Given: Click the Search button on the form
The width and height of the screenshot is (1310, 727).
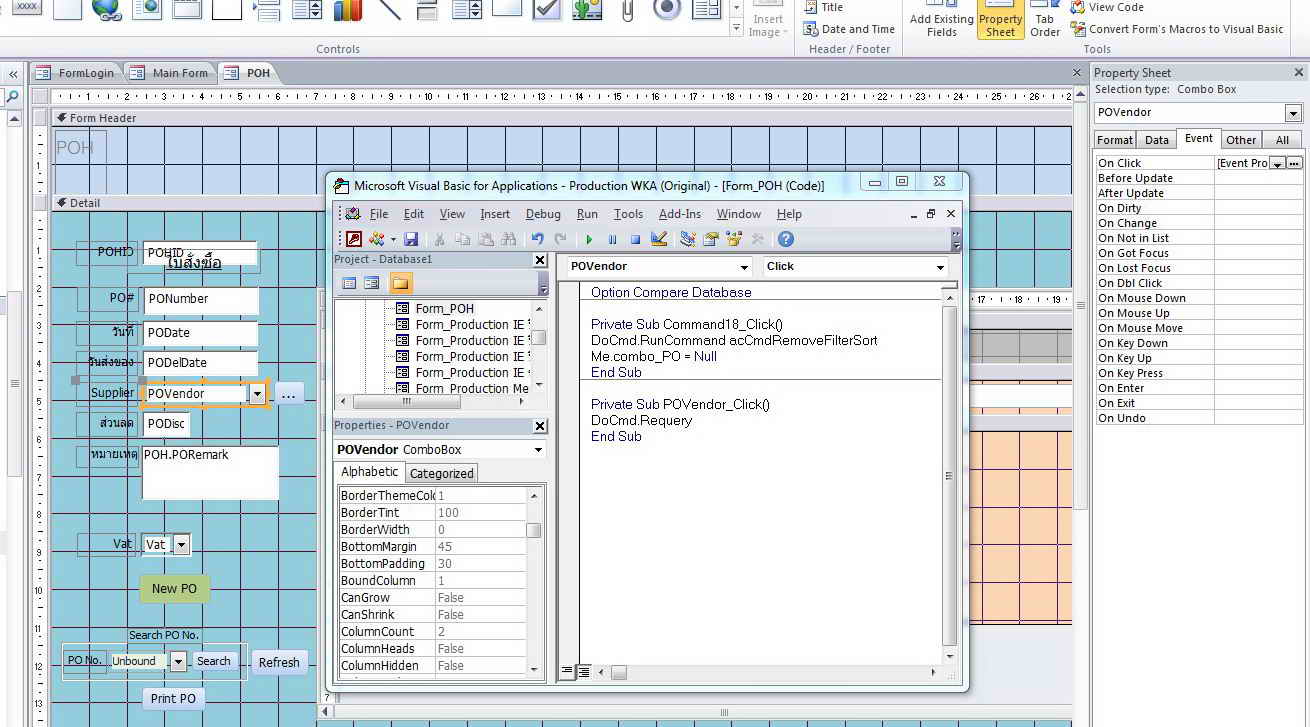Looking at the screenshot, I should [x=214, y=661].
